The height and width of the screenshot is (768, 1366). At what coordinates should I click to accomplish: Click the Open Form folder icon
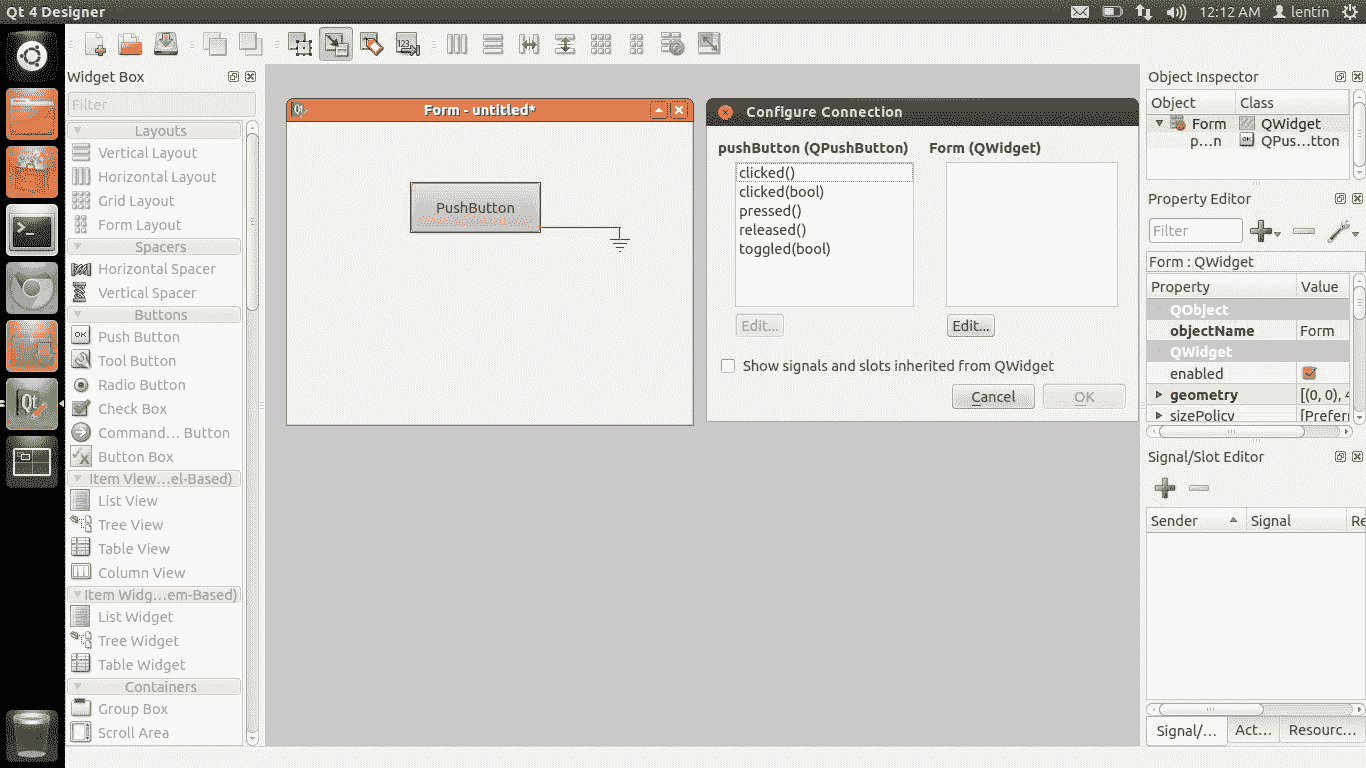tap(130, 44)
